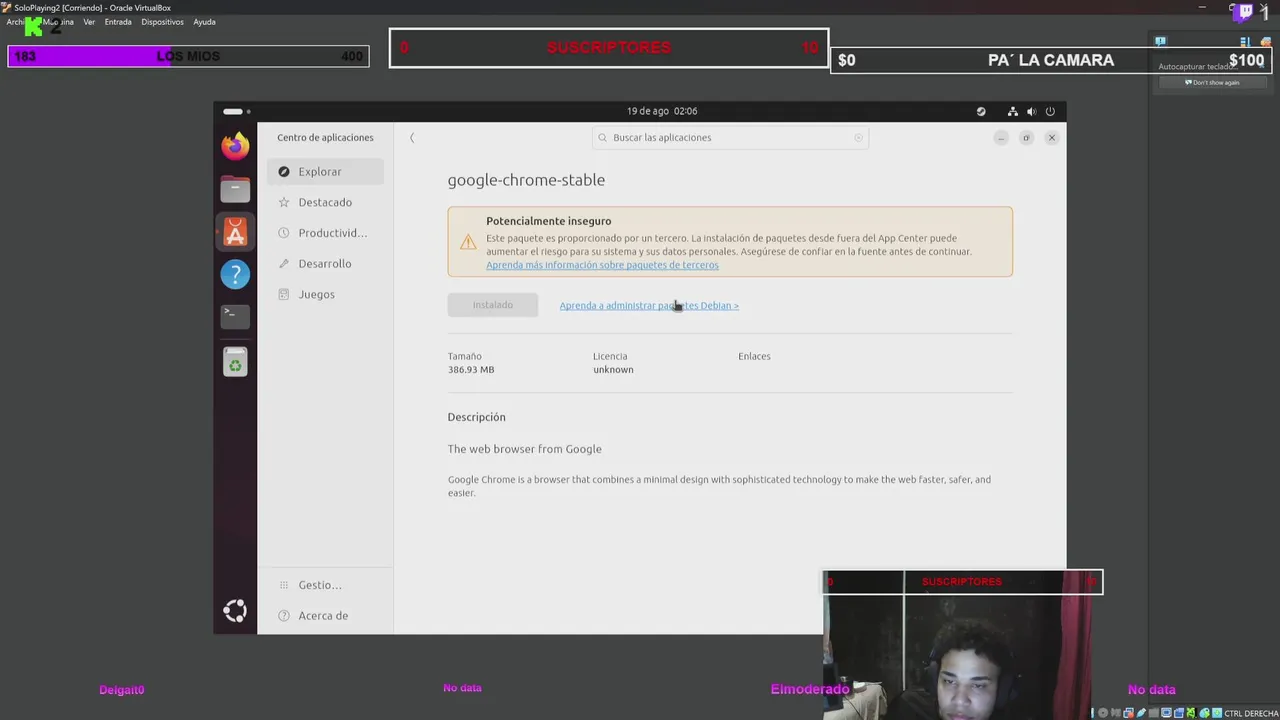Click the power icon in the top panel
Viewport: 1280px width, 720px height.
[x=1050, y=111]
